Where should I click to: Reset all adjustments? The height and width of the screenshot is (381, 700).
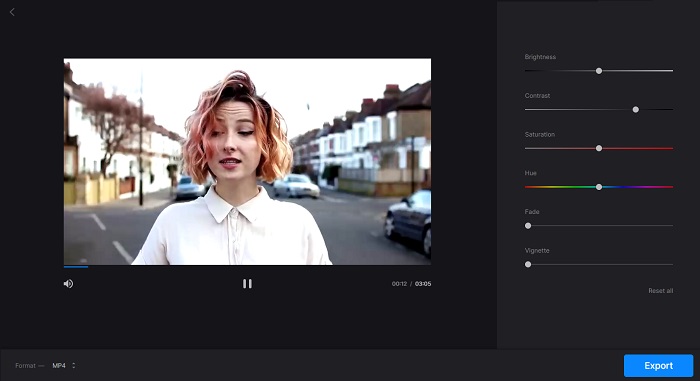[660, 291]
